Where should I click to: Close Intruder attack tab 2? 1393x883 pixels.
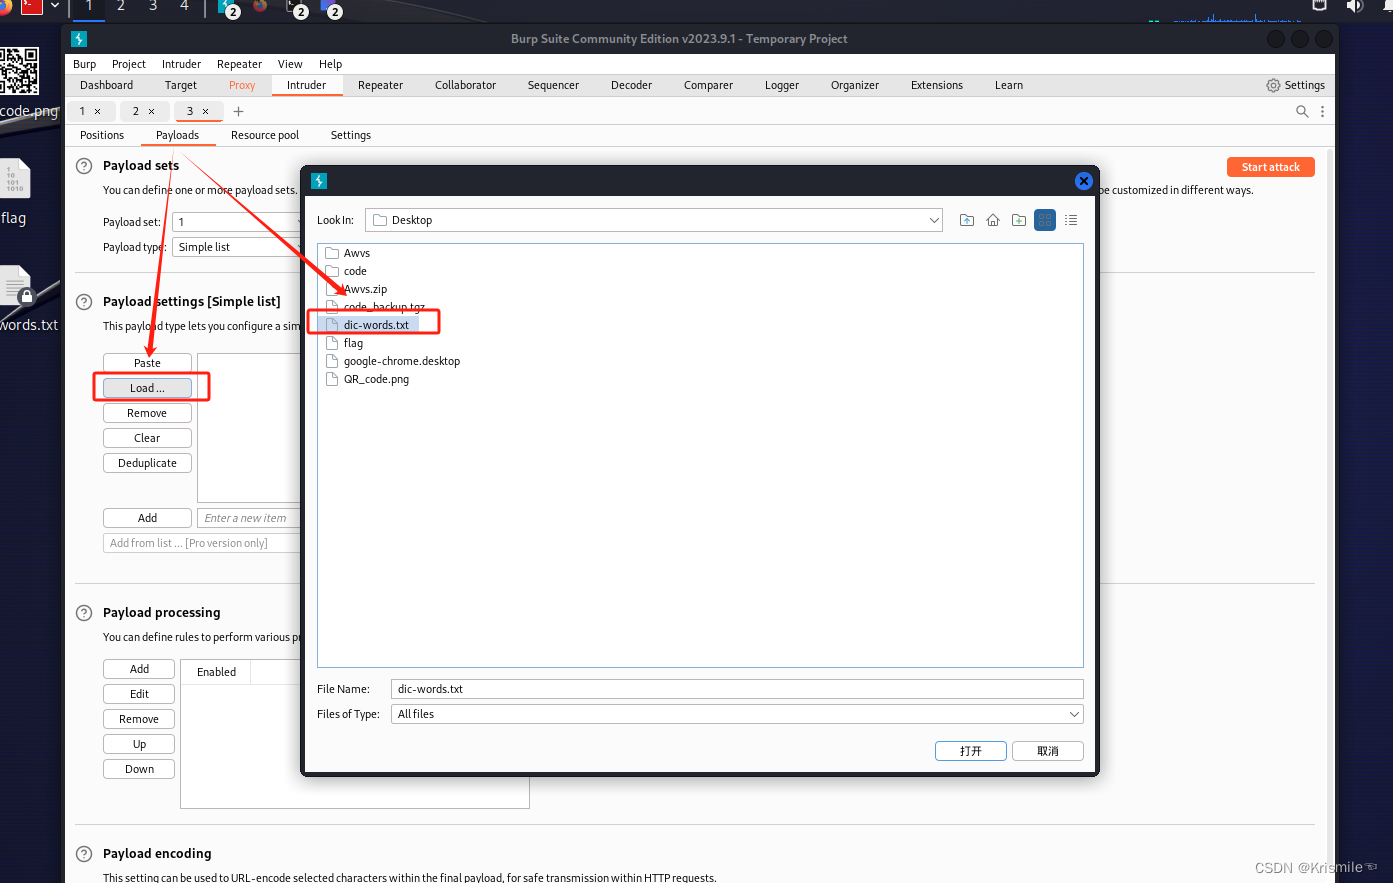pyautogui.click(x=151, y=112)
